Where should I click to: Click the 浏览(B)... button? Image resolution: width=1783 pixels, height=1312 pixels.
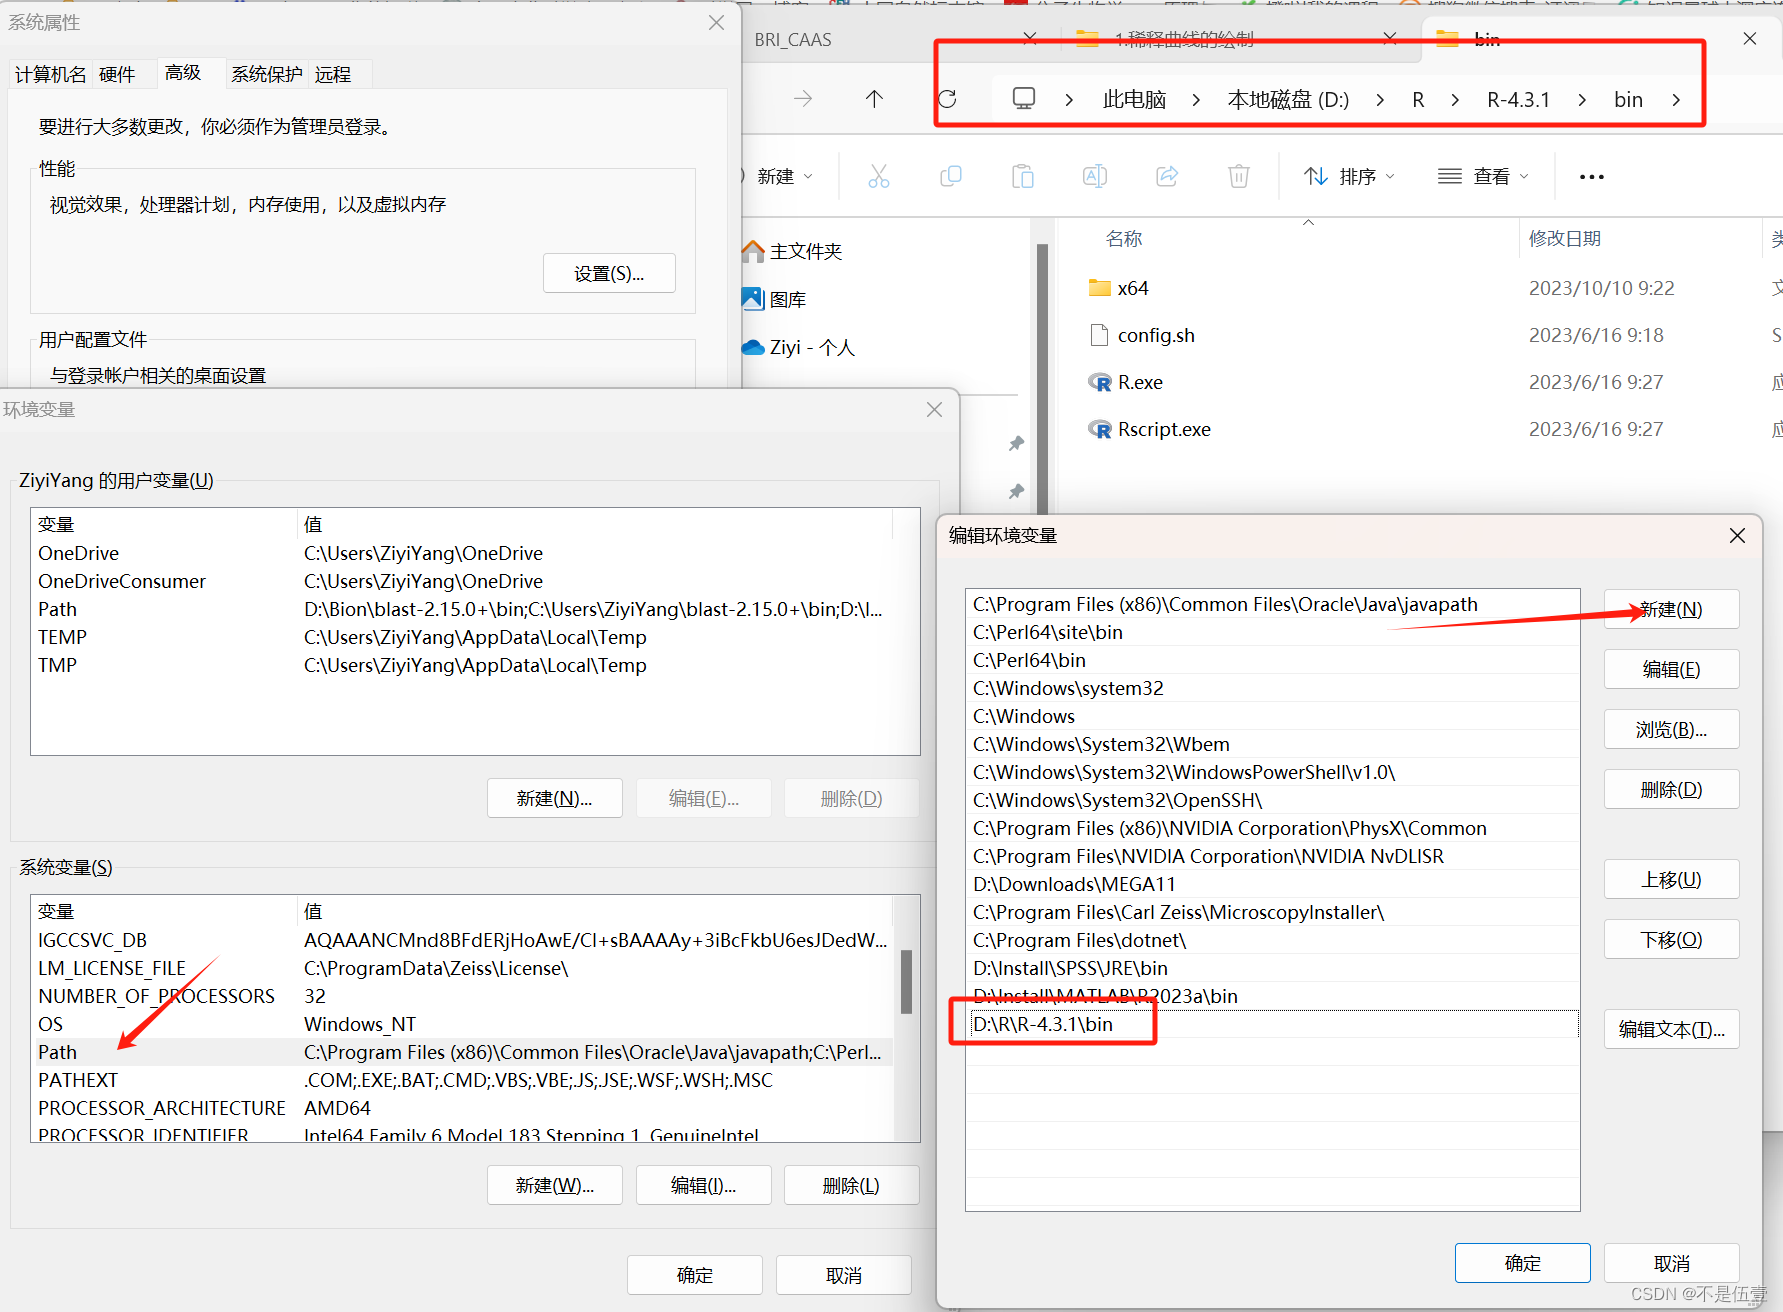click(x=1671, y=729)
